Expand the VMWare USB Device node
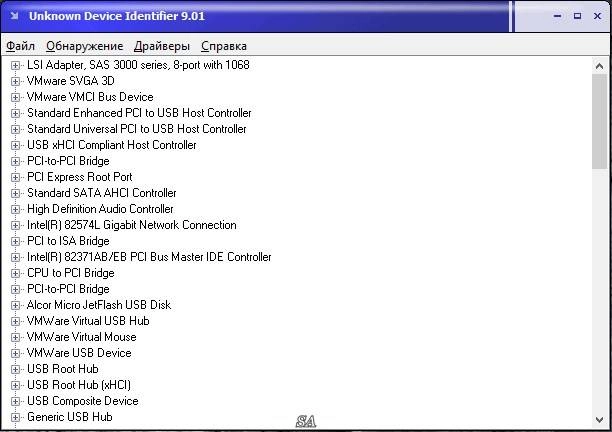Image resolution: width=612 pixels, height=432 pixels. point(15,353)
